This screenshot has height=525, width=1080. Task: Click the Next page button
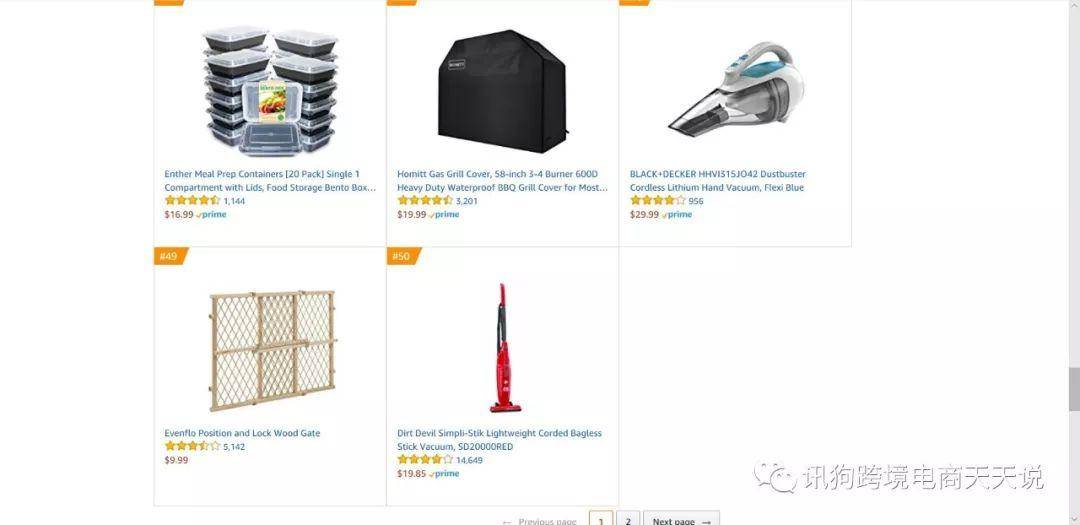(681, 520)
